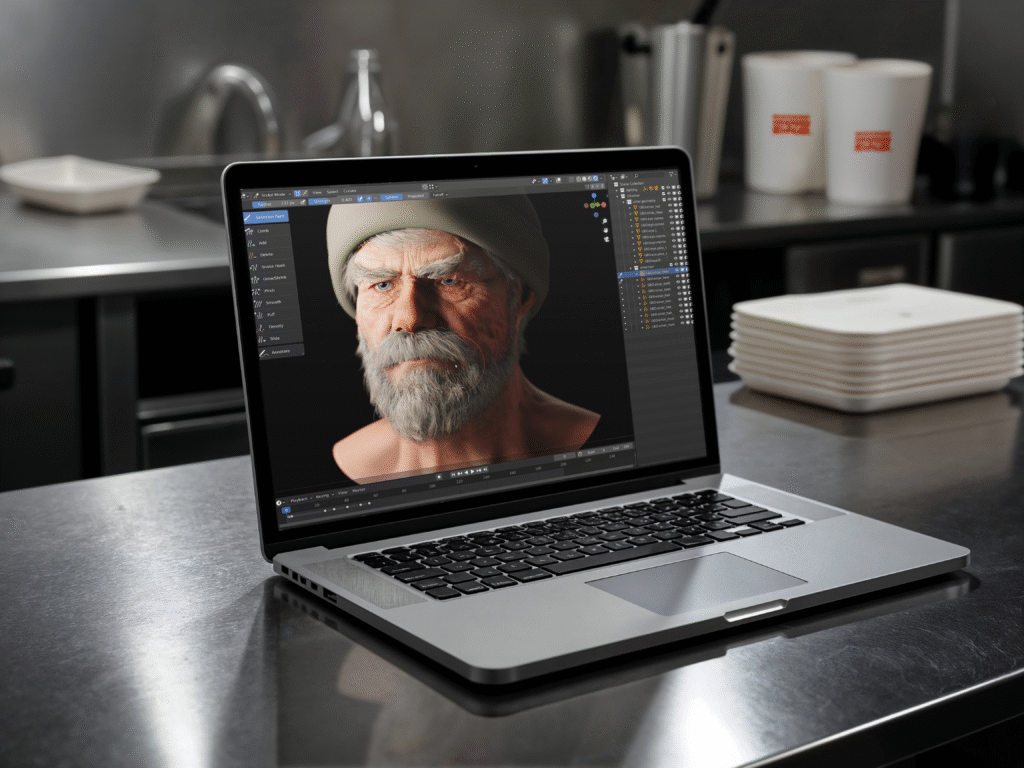Click the viewport zoom magnifier icon
This screenshot has height=768, width=1024.
(x=605, y=221)
